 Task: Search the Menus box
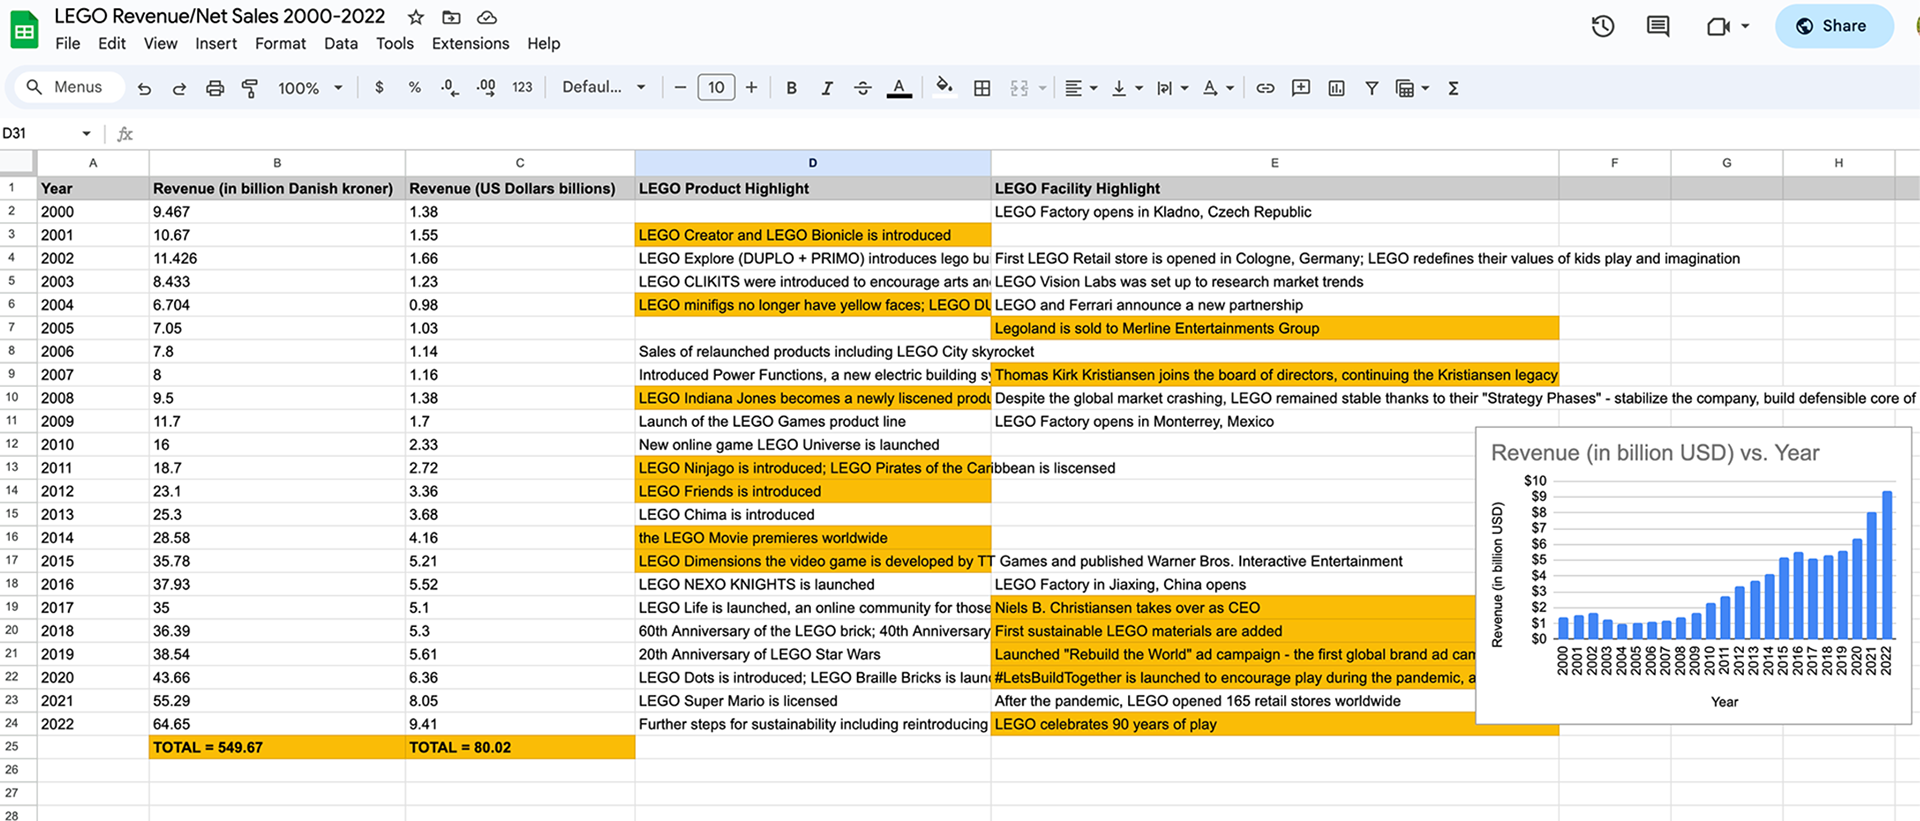(x=68, y=87)
